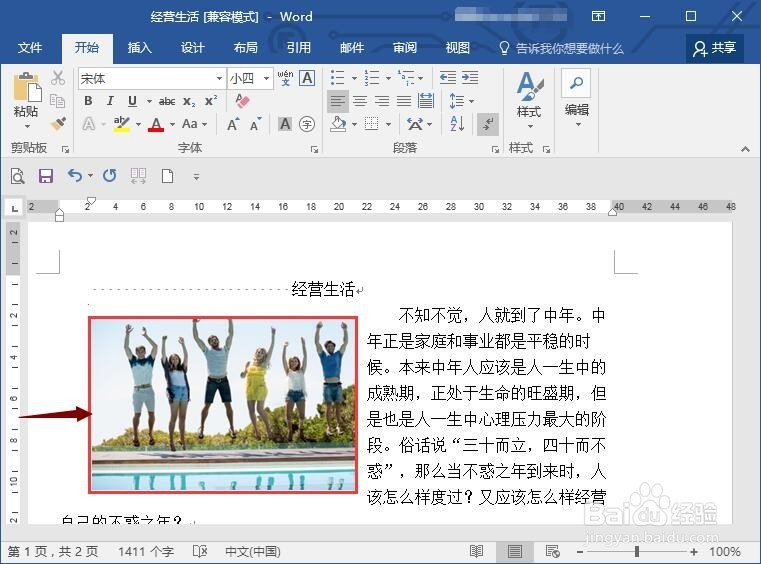The width and height of the screenshot is (761, 564).
Task: Redo last action arrow icon
Action: [x=110, y=176]
